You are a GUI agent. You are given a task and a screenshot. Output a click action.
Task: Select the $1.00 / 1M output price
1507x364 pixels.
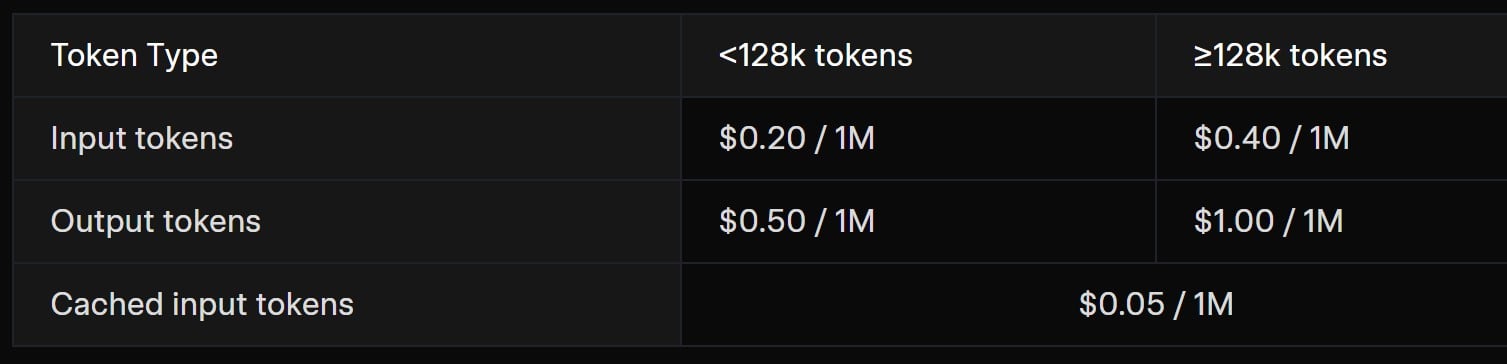tap(1268, 221)
